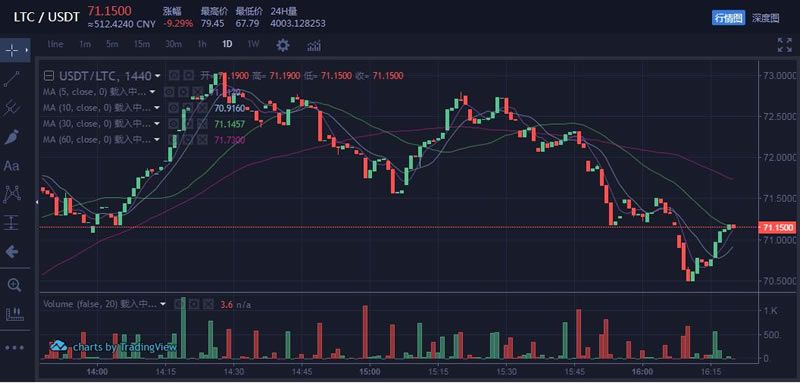
Task: Click the zoom in magnifier tool
Action: tap(14, 285)
